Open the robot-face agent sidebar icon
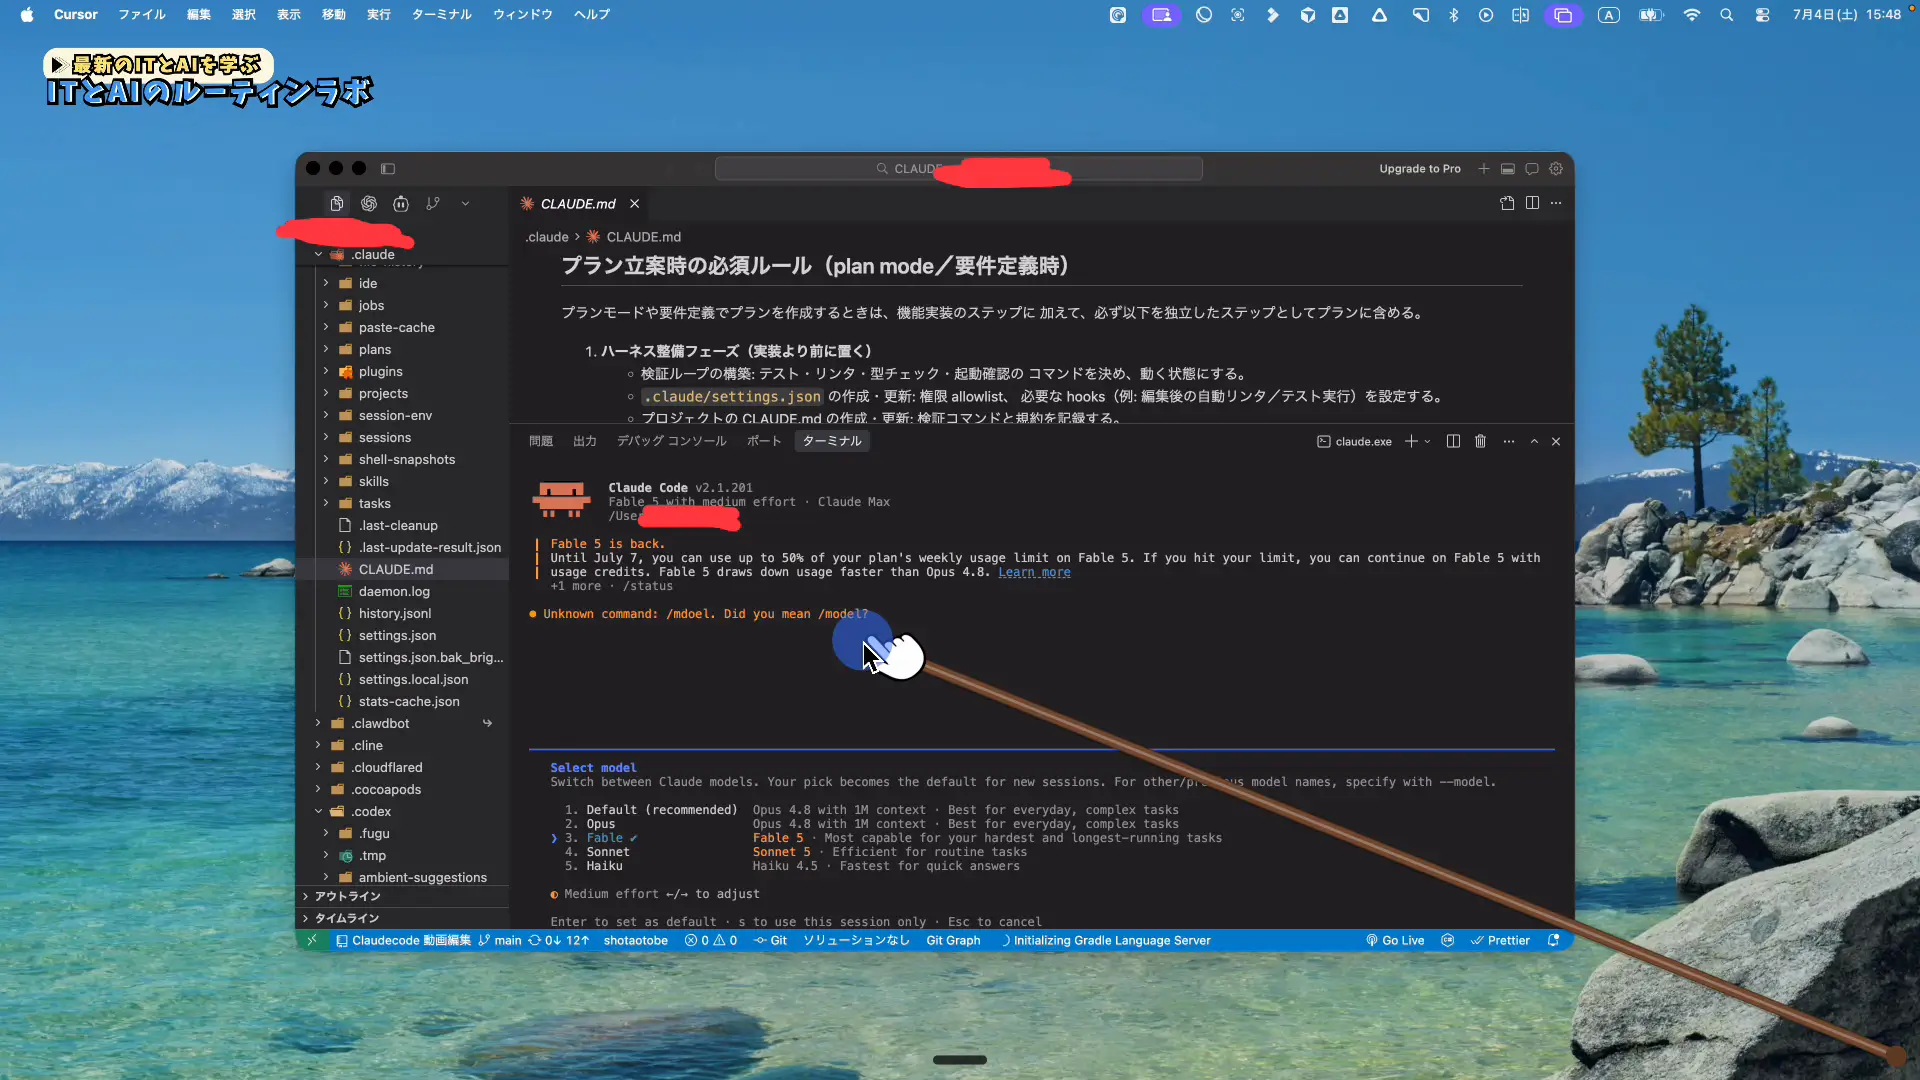The width and height of the screenshot is (1920, 1080). coord(401,204)
